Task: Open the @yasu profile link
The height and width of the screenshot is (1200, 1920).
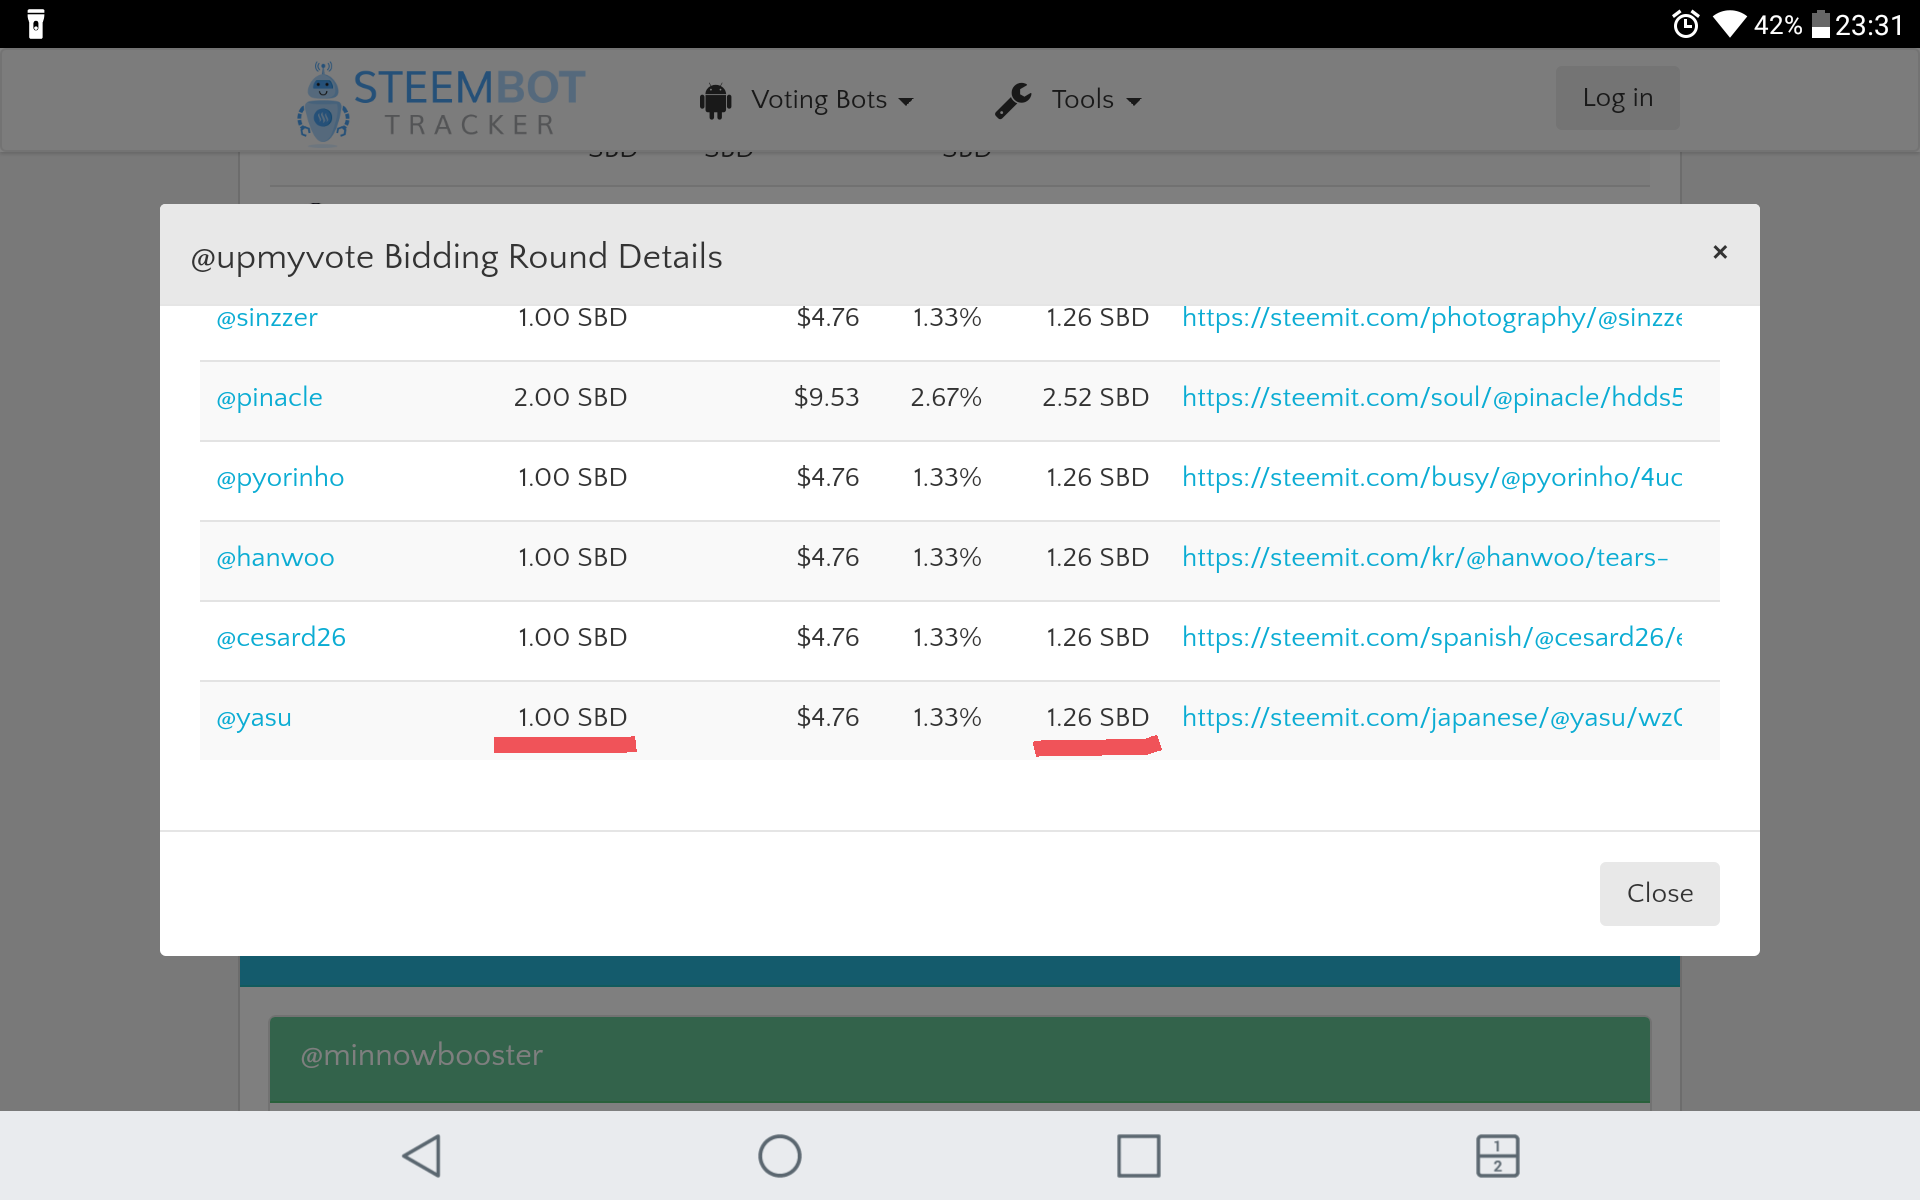Action: tap(254, 718)
